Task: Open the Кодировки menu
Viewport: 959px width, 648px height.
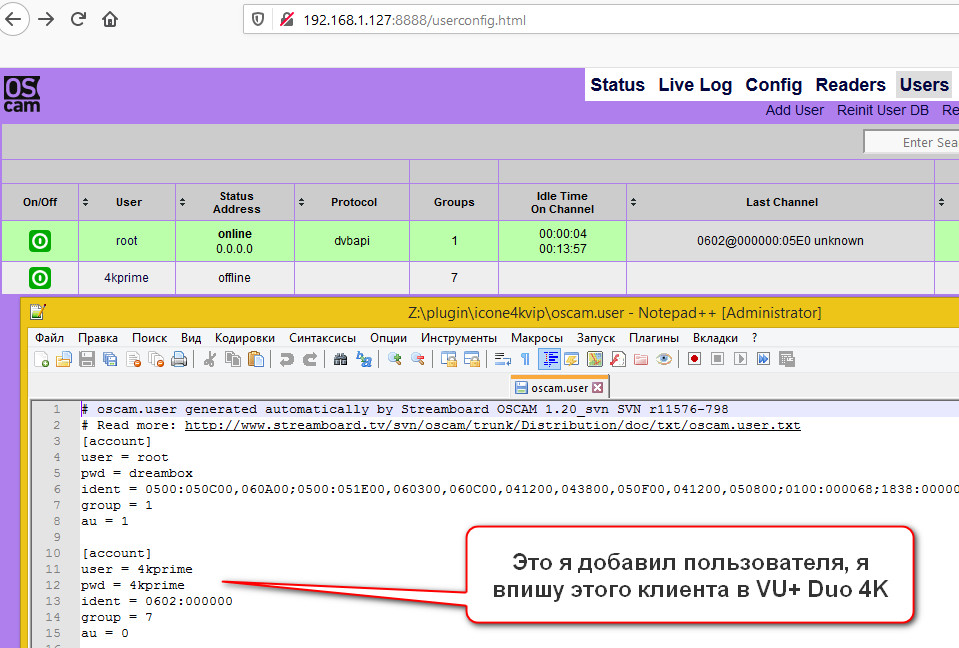Action: coord(245,338)
